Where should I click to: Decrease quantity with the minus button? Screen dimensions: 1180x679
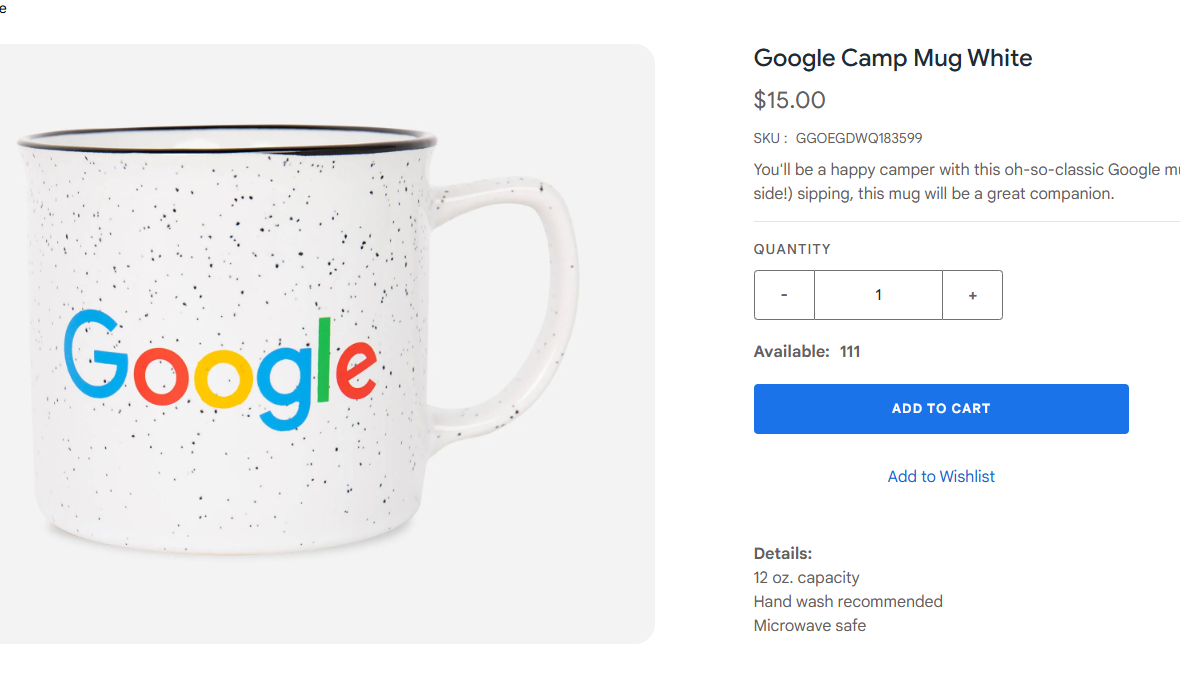point(784,295)
